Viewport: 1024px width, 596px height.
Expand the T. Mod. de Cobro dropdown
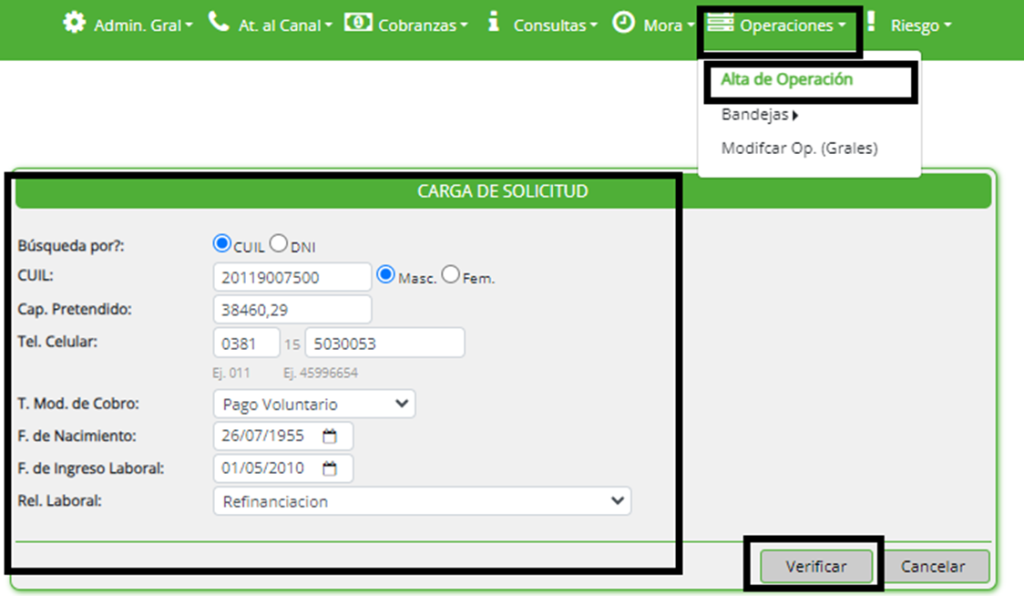click(314, 404)
